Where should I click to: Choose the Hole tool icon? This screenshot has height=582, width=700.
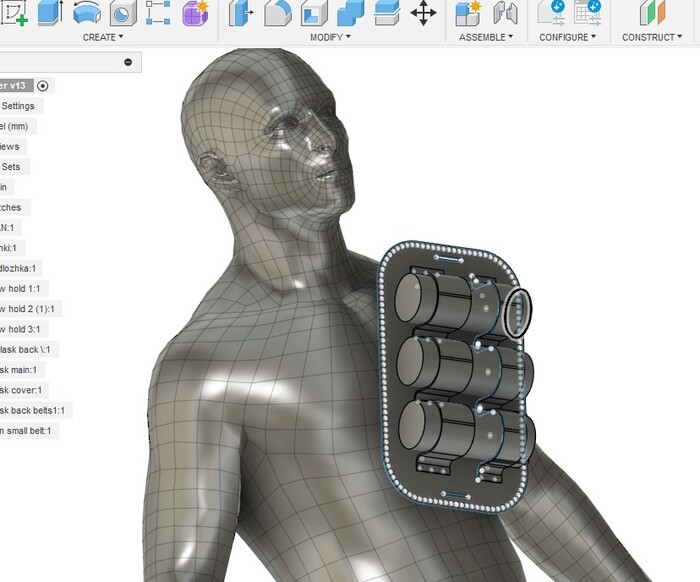122,13
